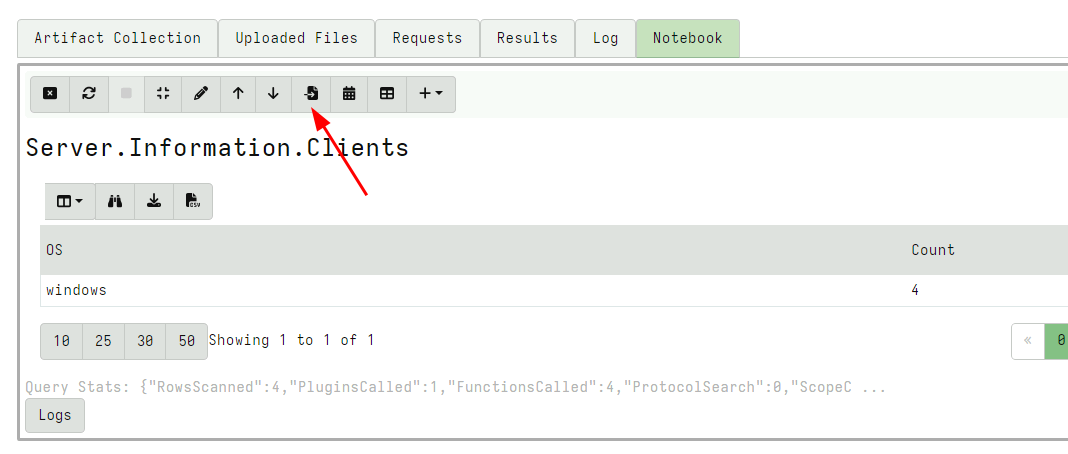Open the plus add-cell dropdown

[x=431, y=94]
